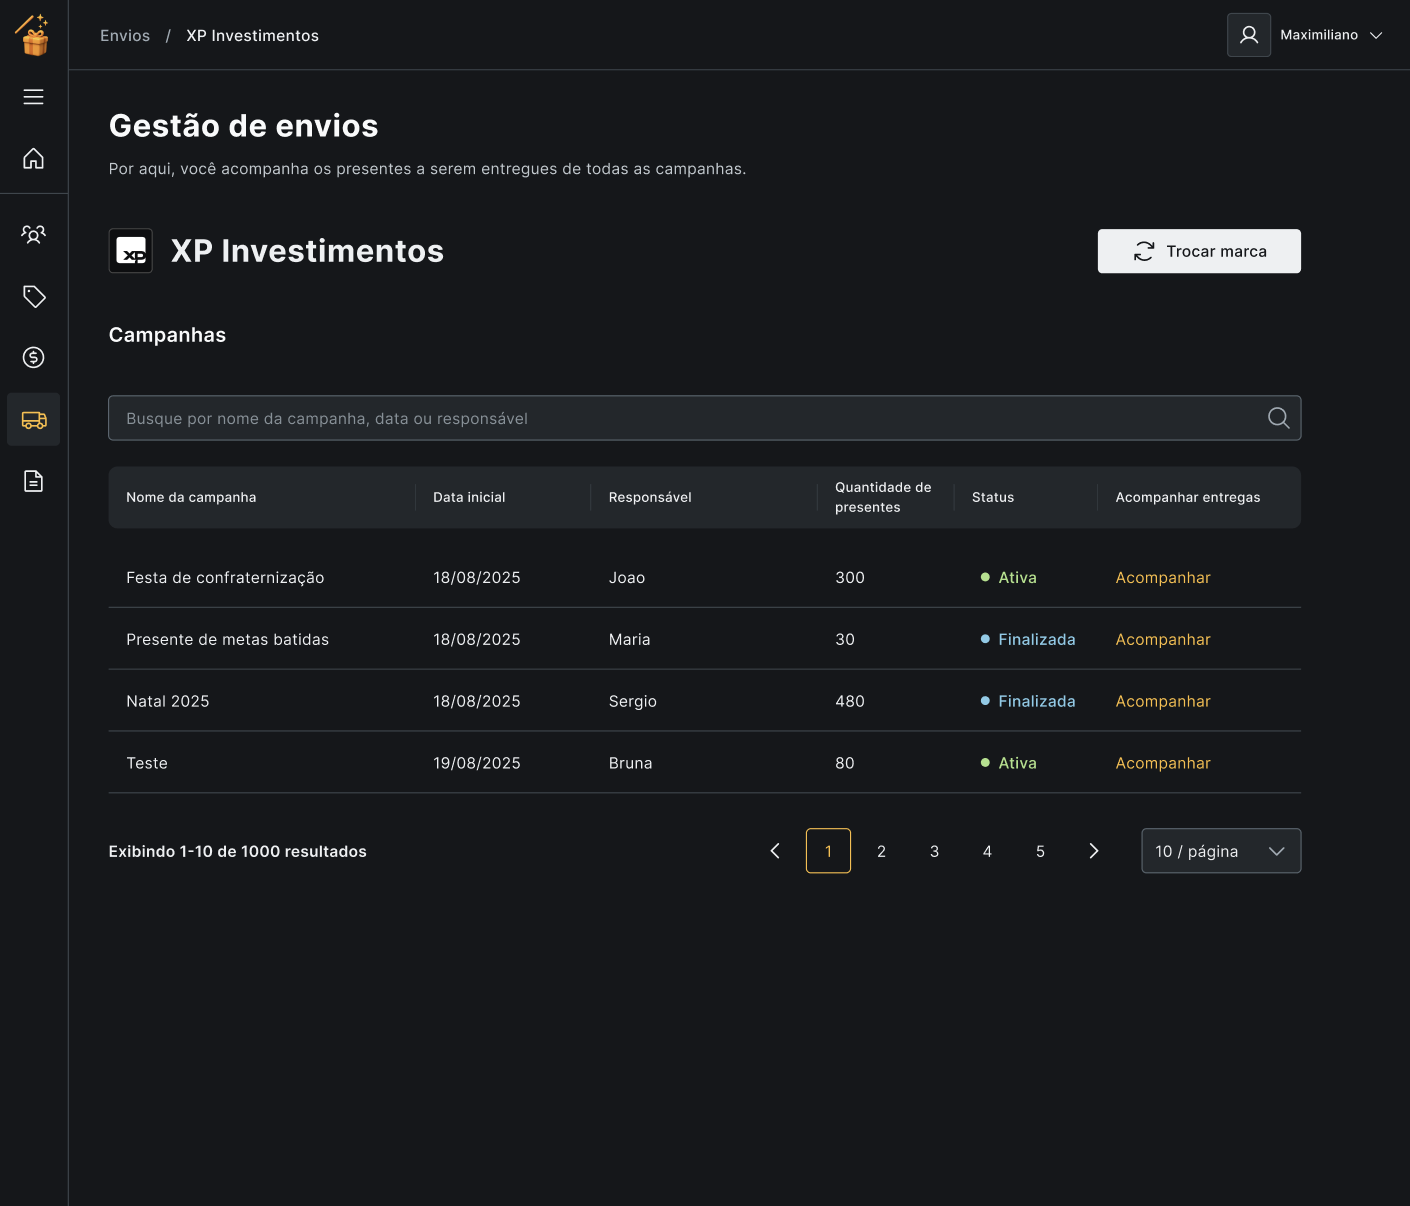1410x1206 pixels.
Task: Click Finalizada status in Natal 2025 row
Action: (x=1028, y=701)
